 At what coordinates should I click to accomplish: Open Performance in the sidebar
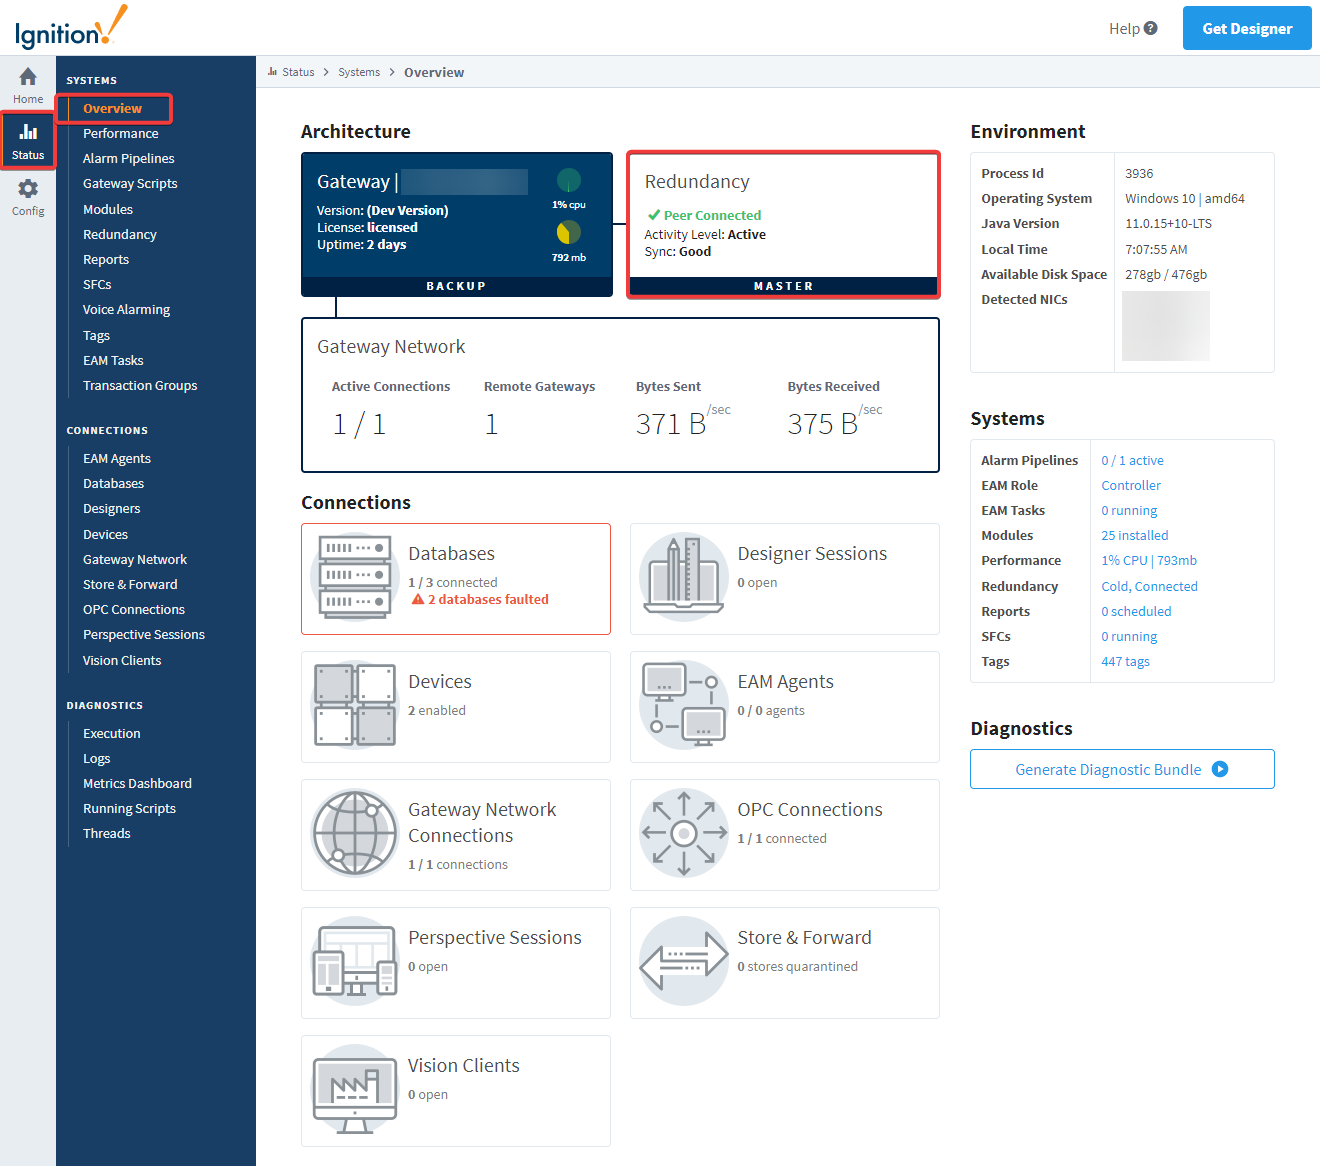[x=121, y=133]
